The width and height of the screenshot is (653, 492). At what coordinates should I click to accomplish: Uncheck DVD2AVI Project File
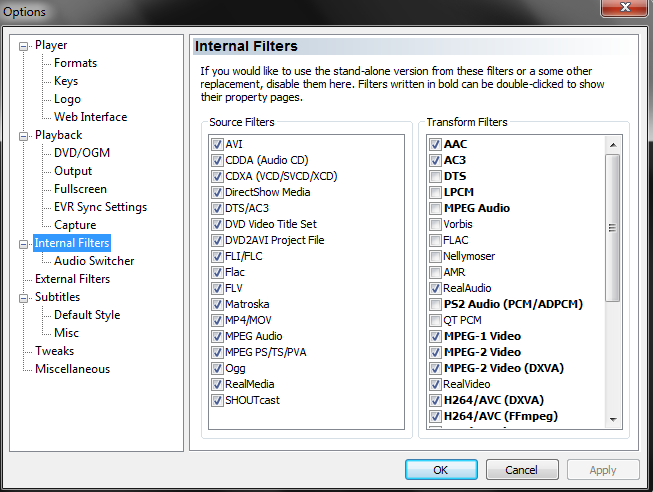[217, 240]
